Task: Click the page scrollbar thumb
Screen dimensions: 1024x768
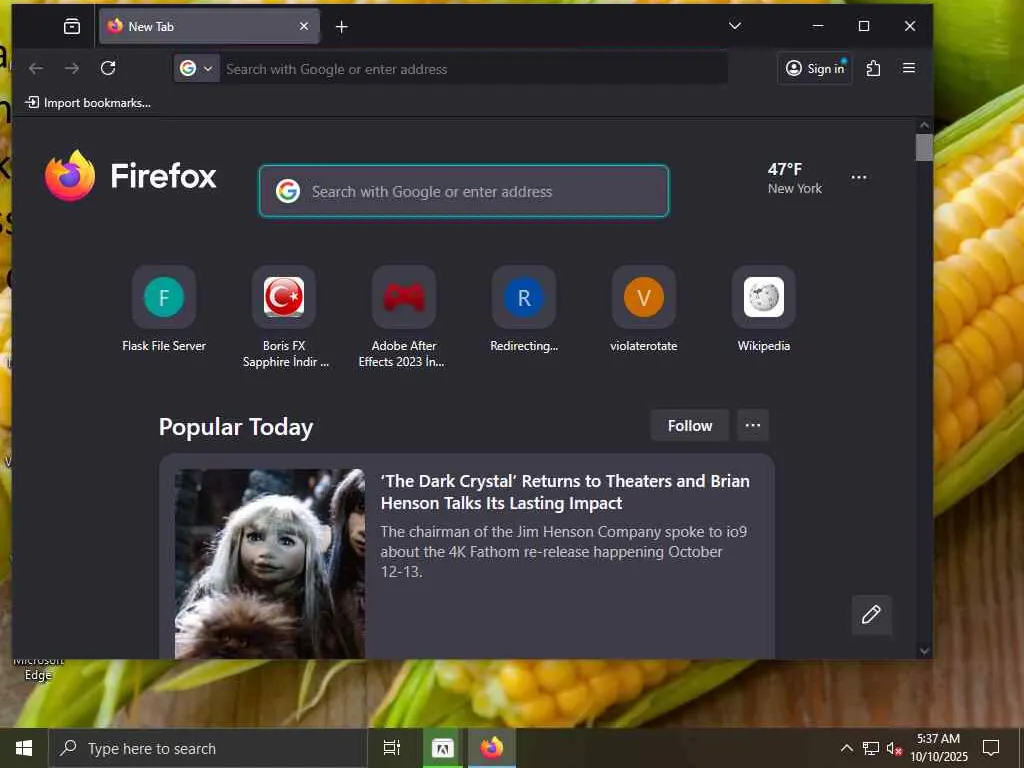Action: pyautogui.click(x=924, y=148)
